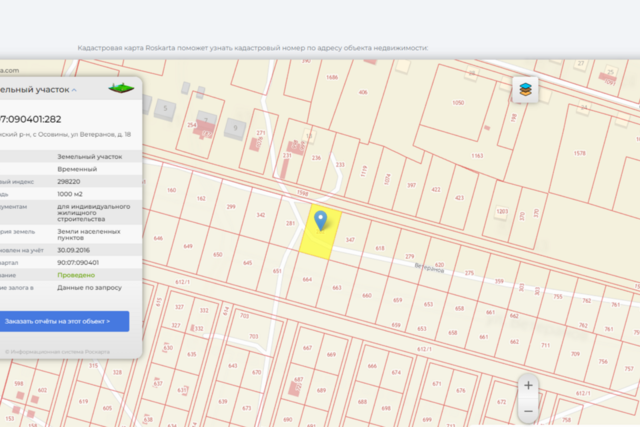Click quarter value 90:07:090401
Screen dimensions: 640x427
click(x=78, y=262)
